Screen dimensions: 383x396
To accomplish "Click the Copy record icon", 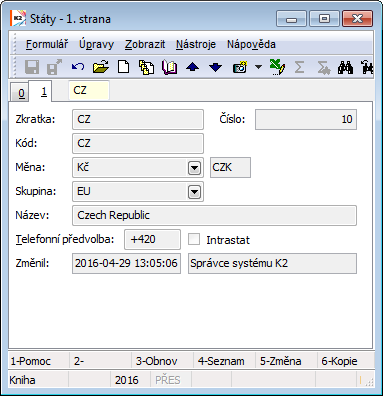I will (146, 67).
